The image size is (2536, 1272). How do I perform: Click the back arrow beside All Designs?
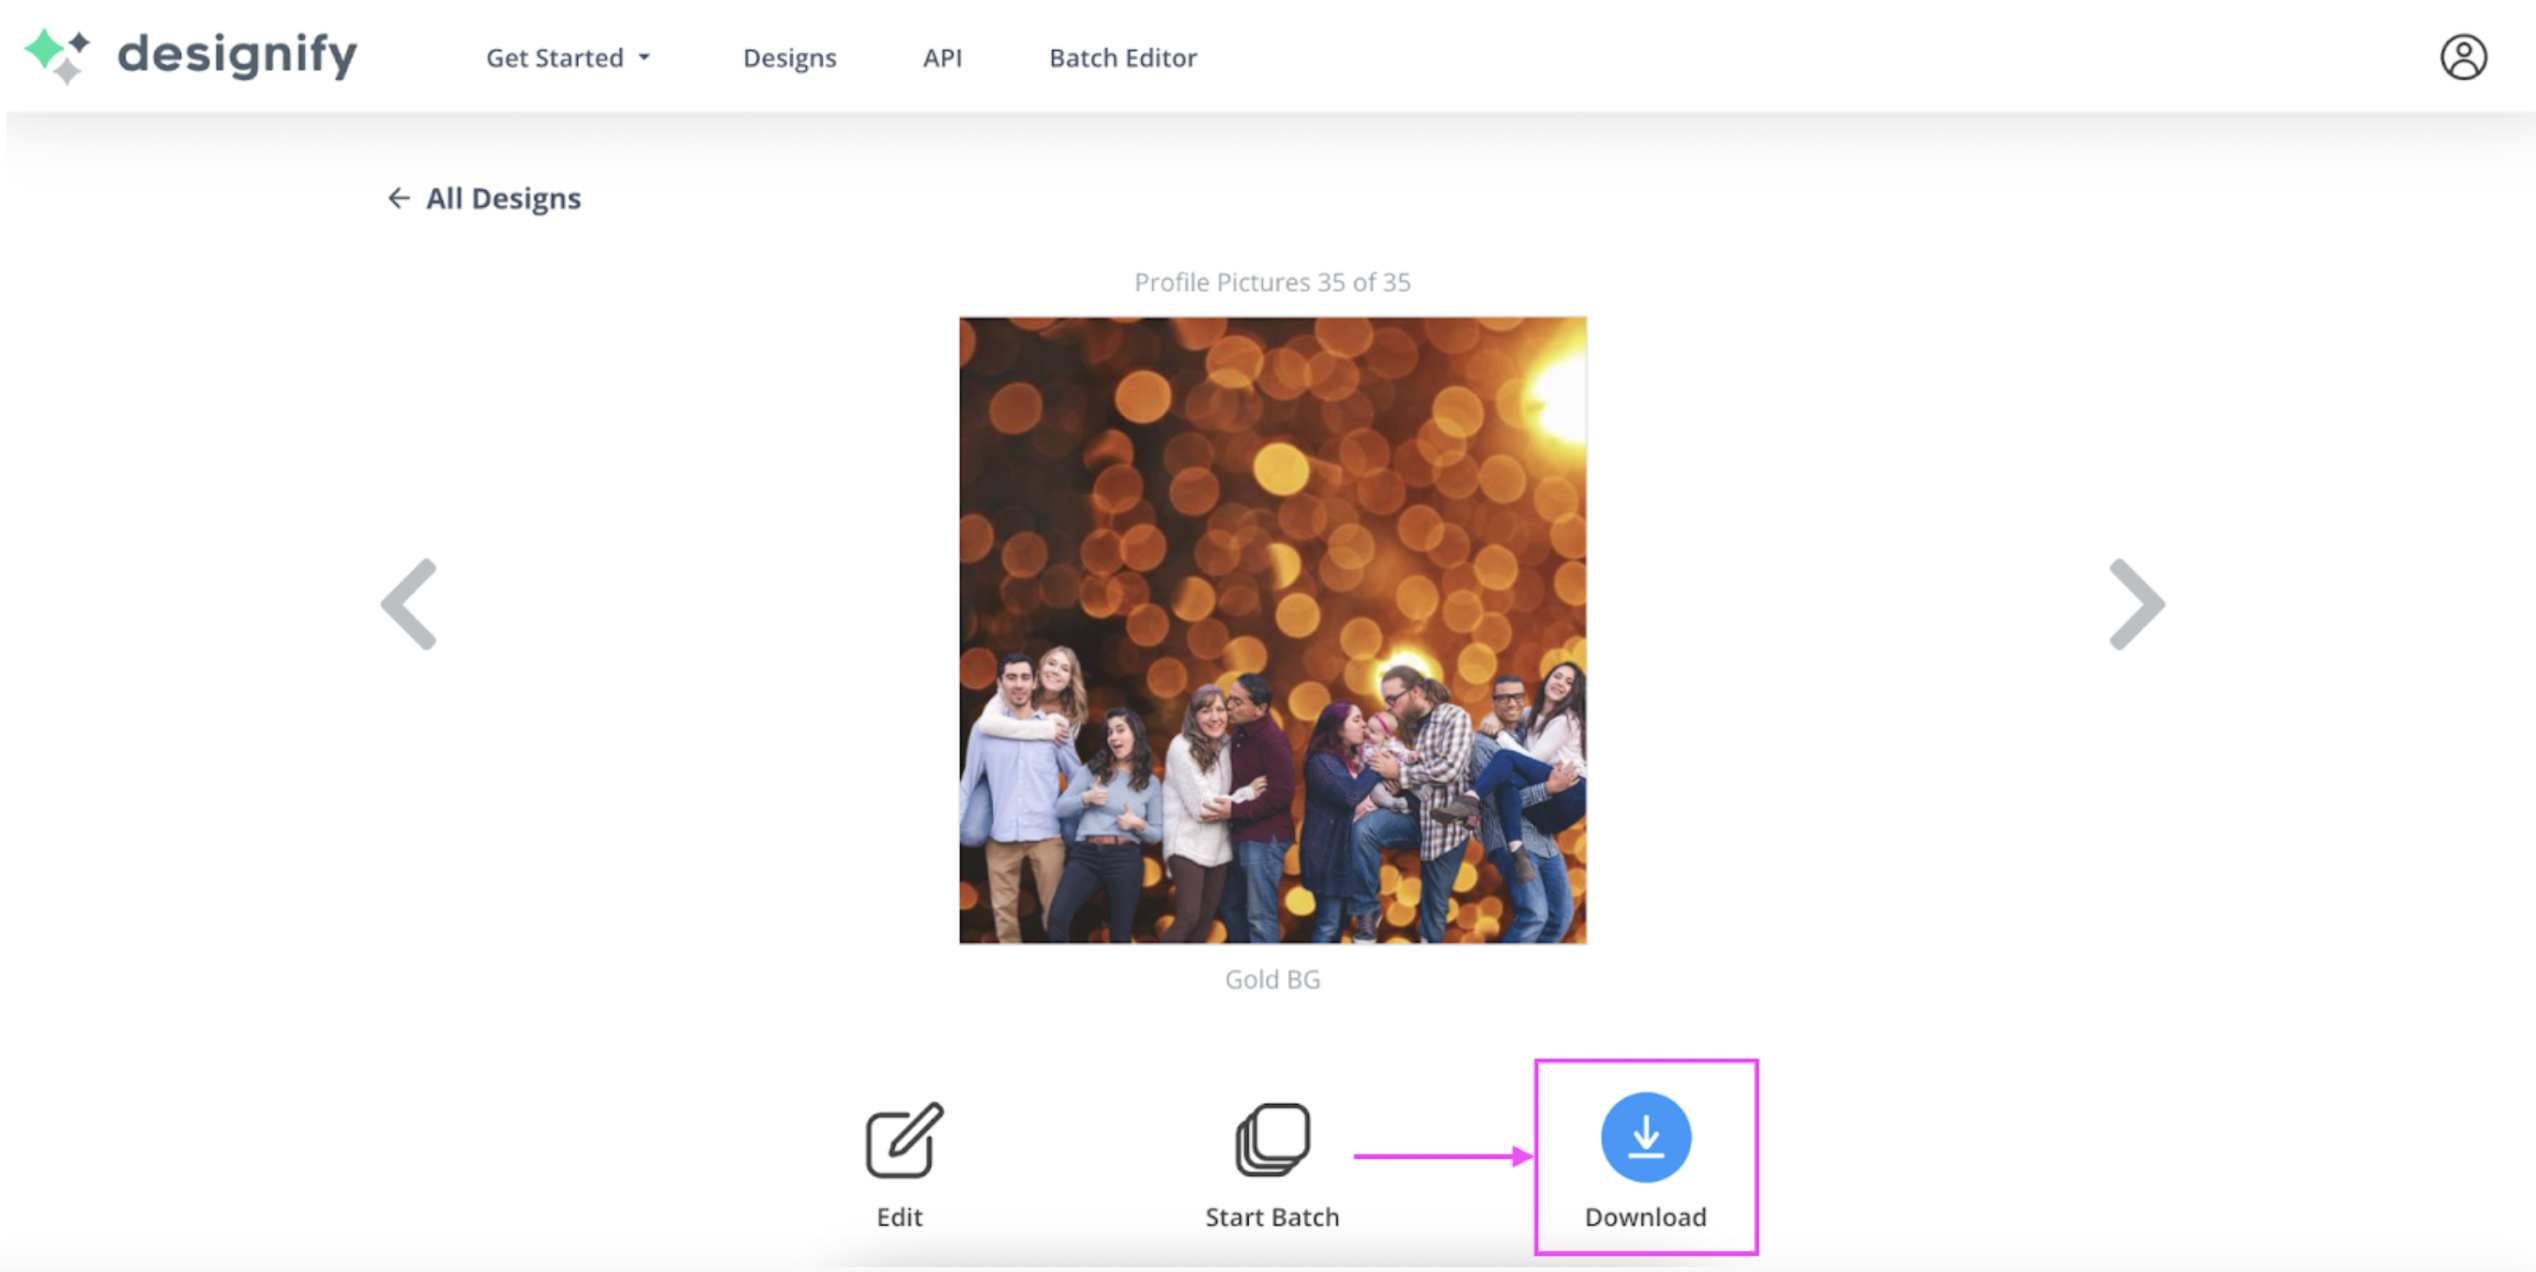[x=398, y=198]
